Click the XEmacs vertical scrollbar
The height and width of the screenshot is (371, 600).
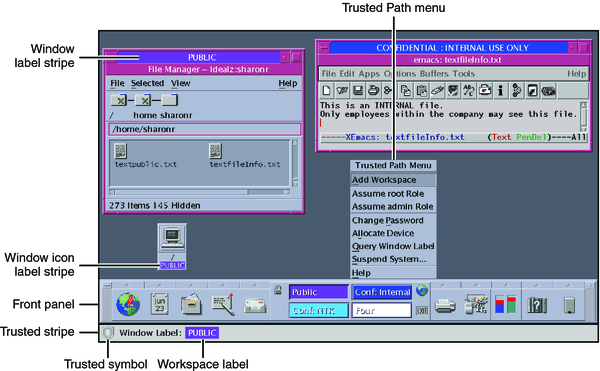583,116
